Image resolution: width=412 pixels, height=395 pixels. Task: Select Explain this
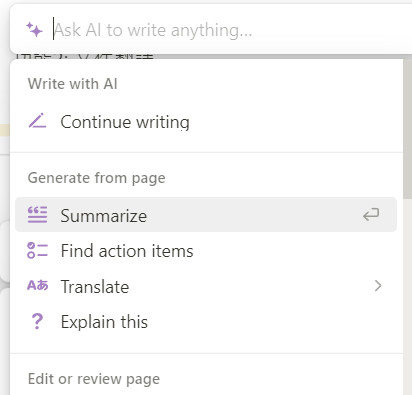click(206, 322)
